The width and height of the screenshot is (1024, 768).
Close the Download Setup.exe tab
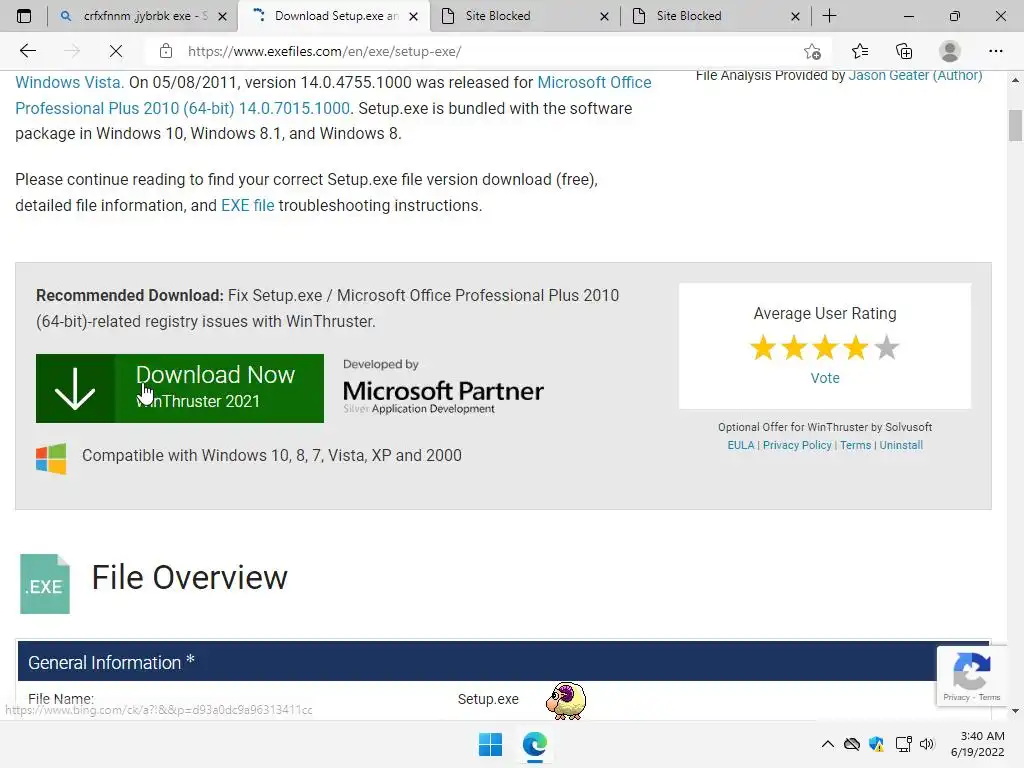pyautogui.click(x=413, y=16)
